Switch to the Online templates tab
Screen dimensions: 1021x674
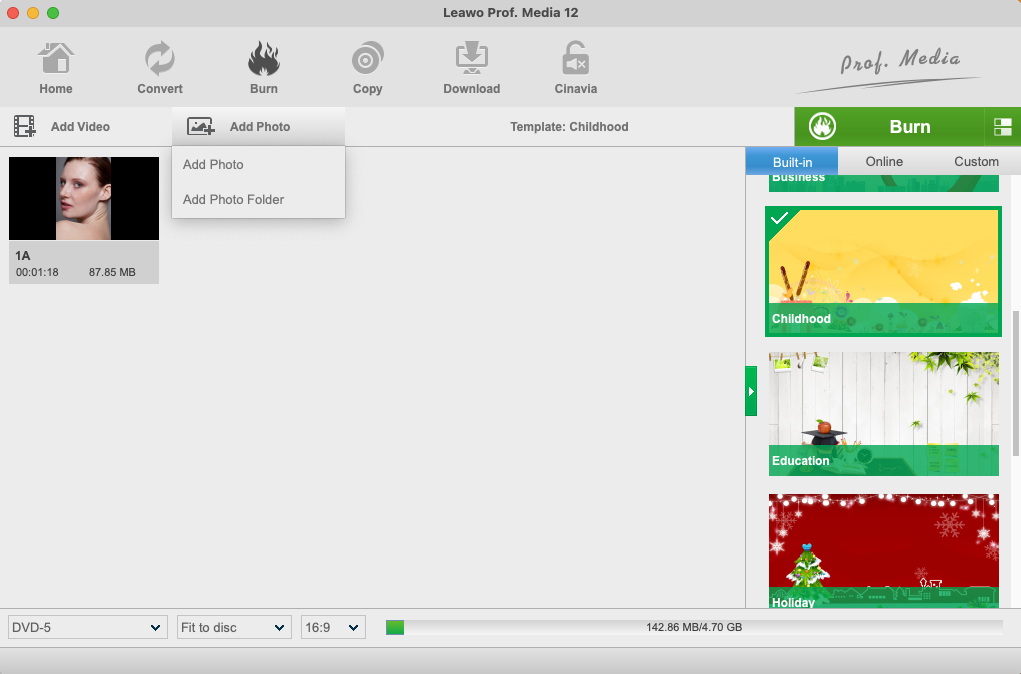pyautogui.click(x=884, y=161)
